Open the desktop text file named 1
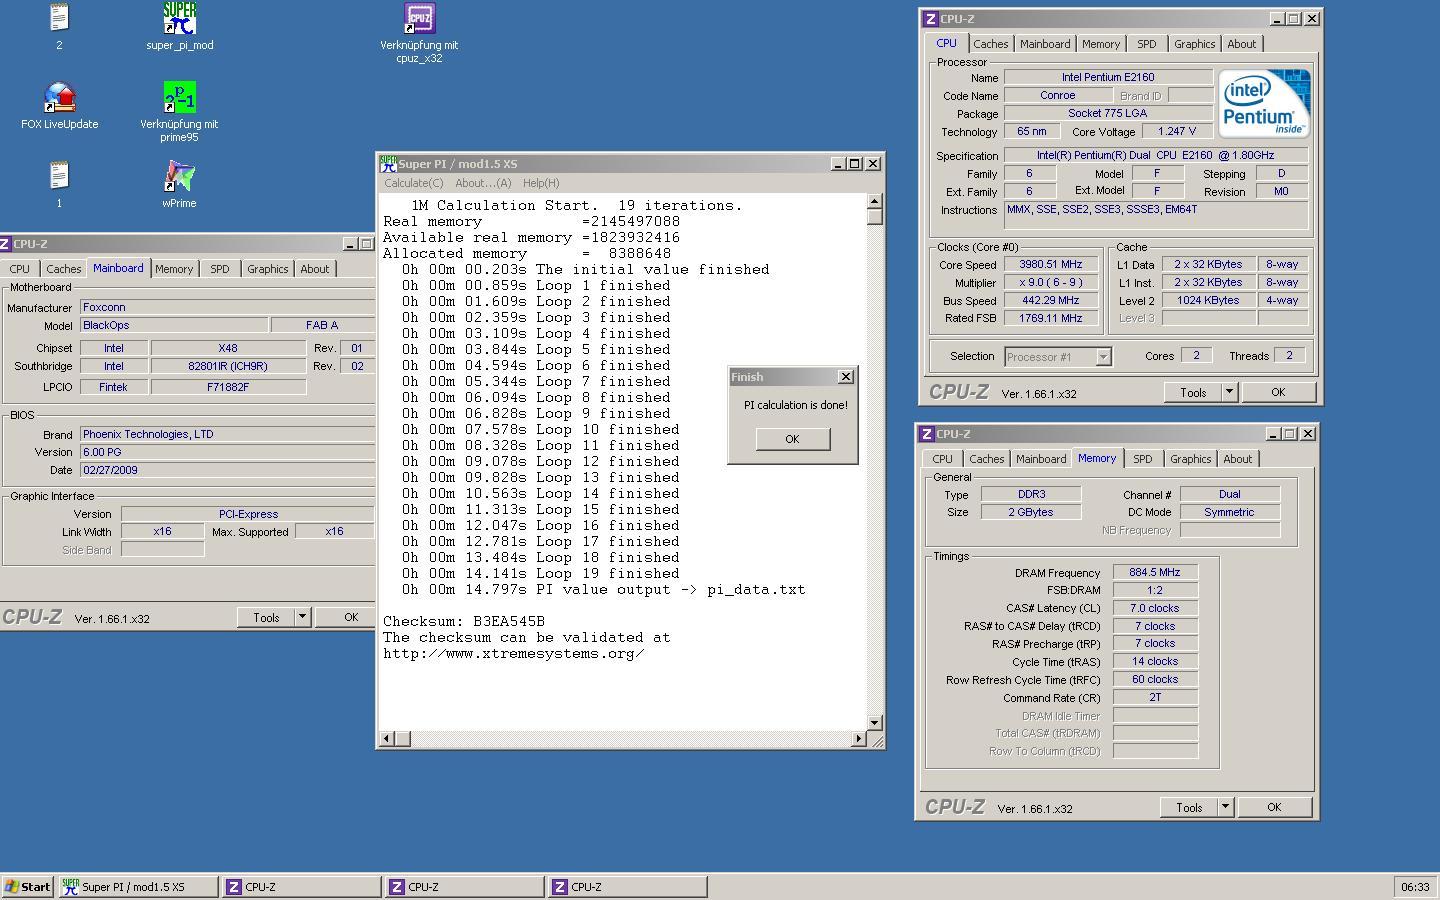This screenshot has height=900, width=1440. pyautogui.click(x=59, y=176)
